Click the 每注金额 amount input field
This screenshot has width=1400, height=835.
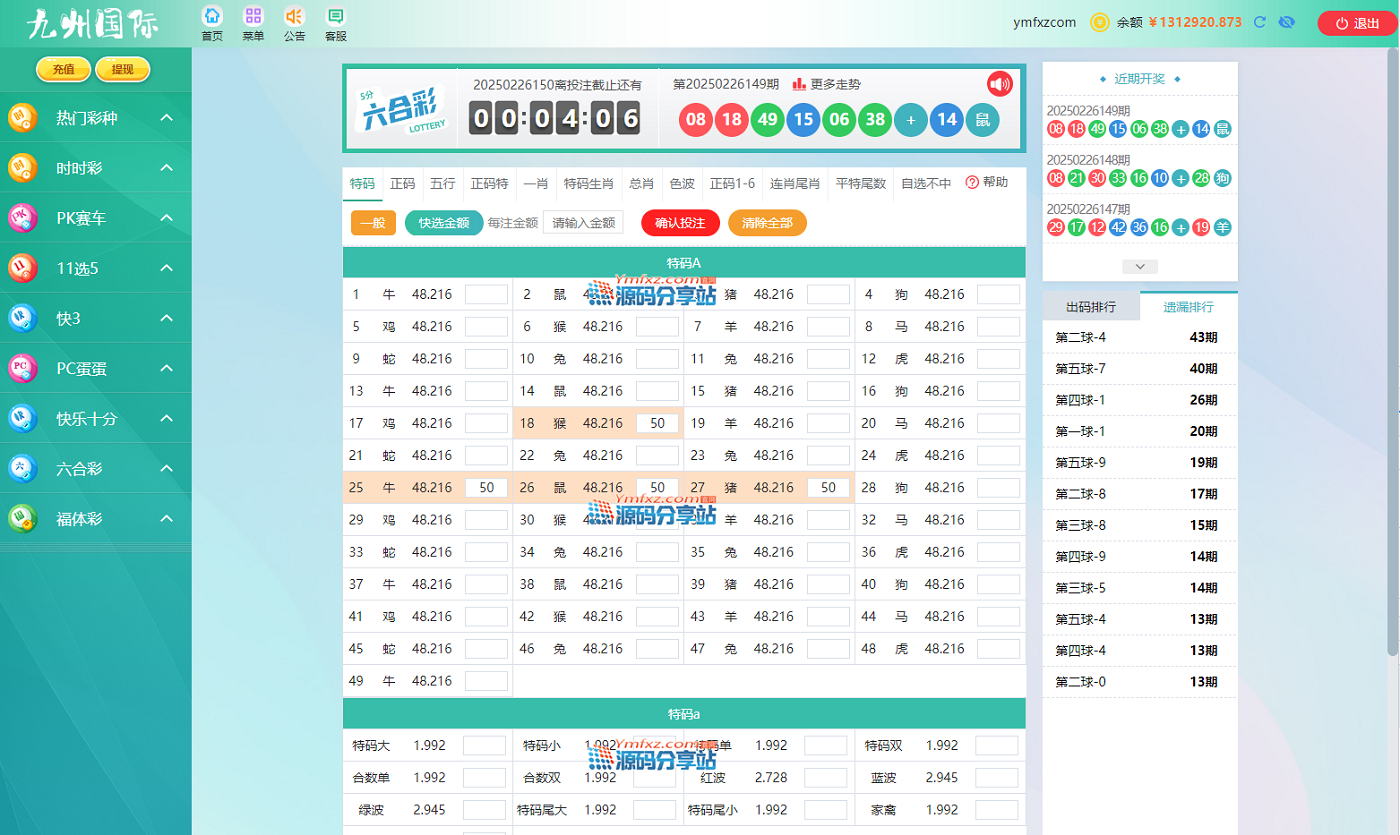tap(583, 223)
